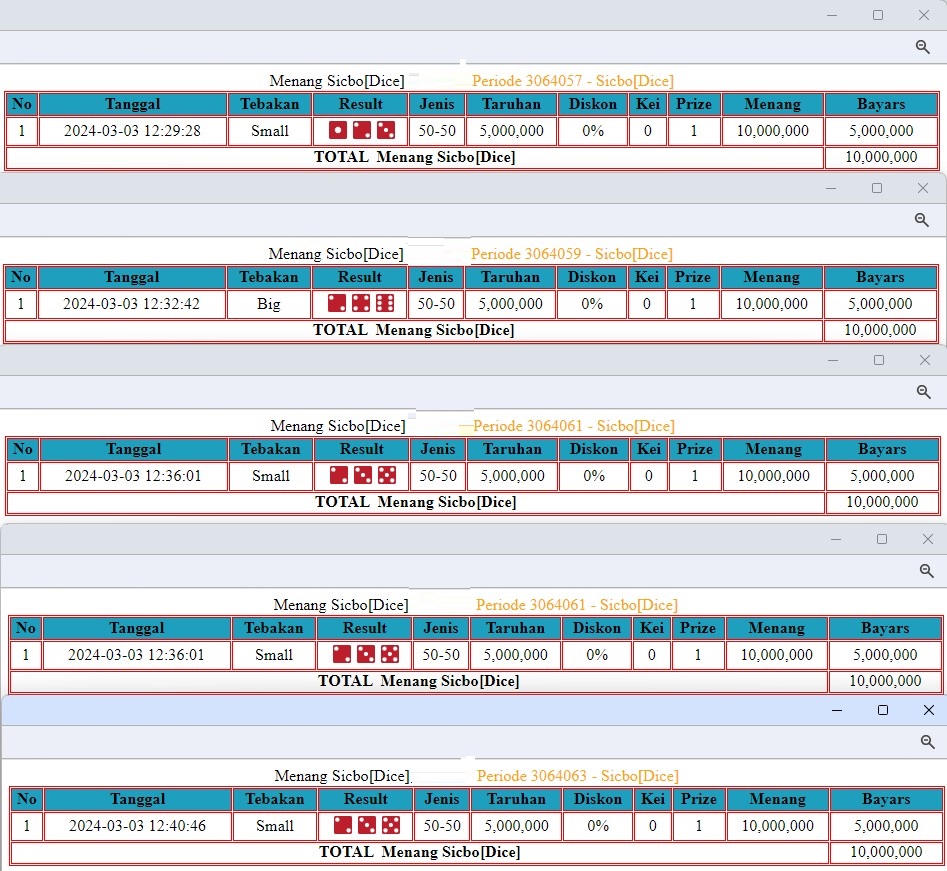Open Periode link in upper 3064061 window

574,426
